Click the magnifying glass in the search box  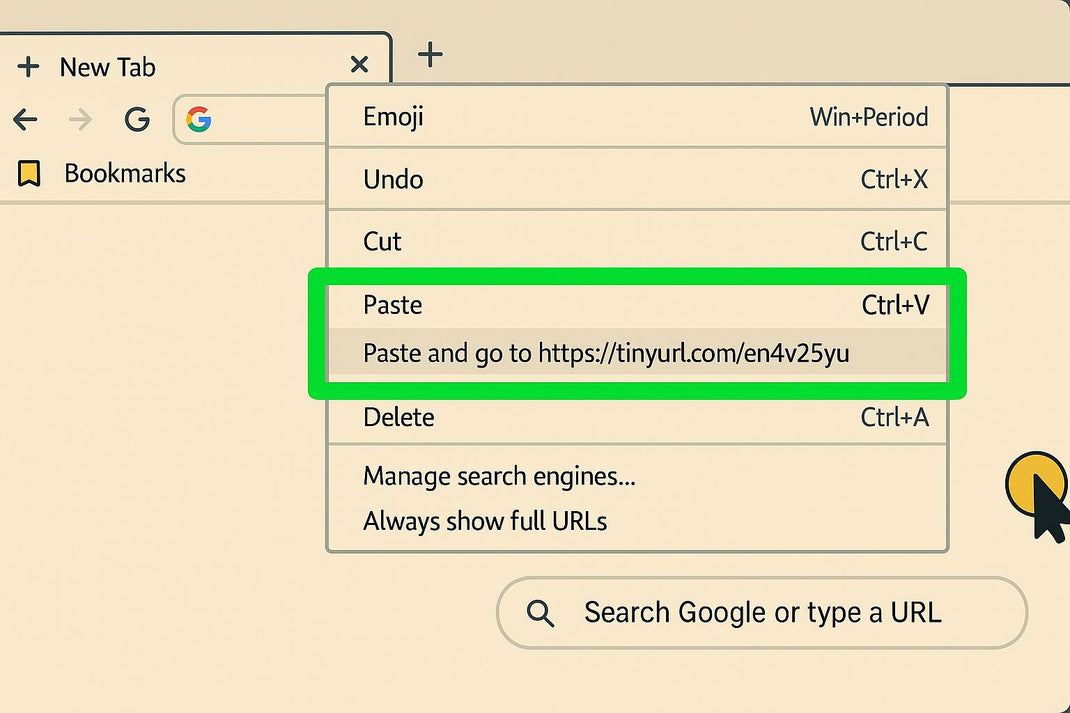pos(540,612)
